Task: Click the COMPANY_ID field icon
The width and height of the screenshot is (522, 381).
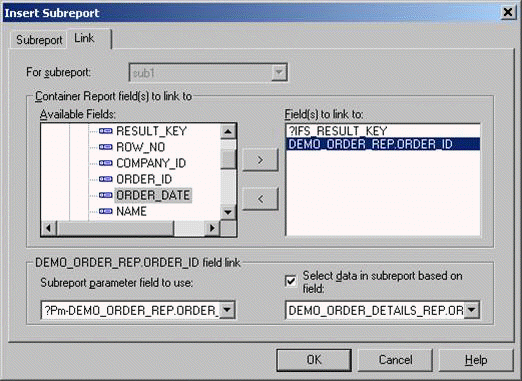Action: tap(106, 163)
